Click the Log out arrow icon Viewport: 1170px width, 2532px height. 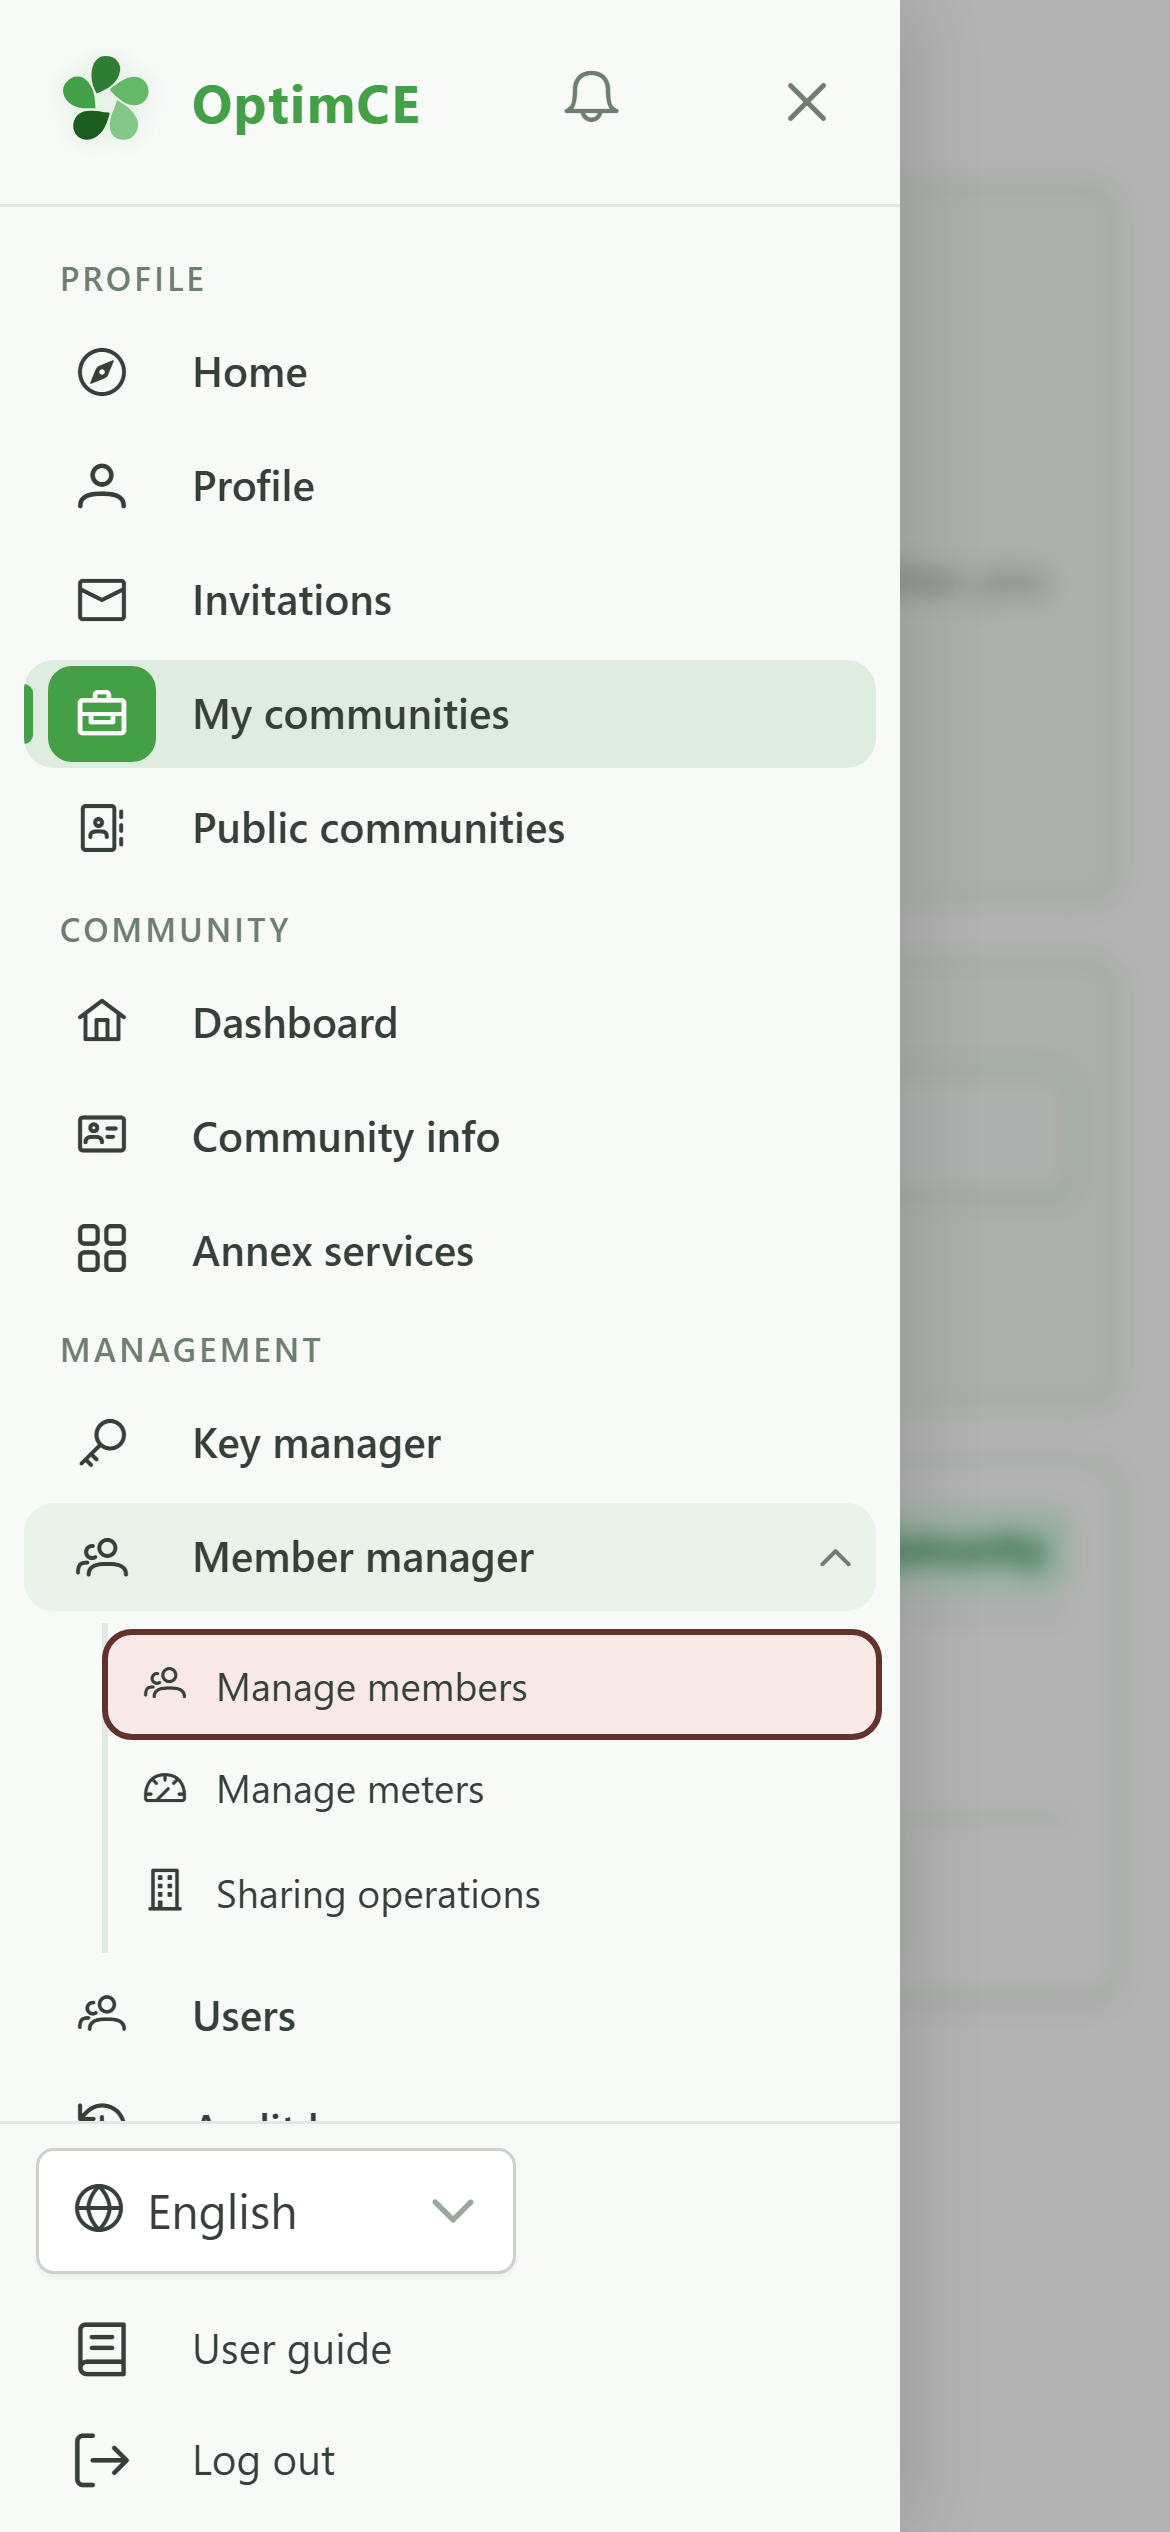(102, 2459)
